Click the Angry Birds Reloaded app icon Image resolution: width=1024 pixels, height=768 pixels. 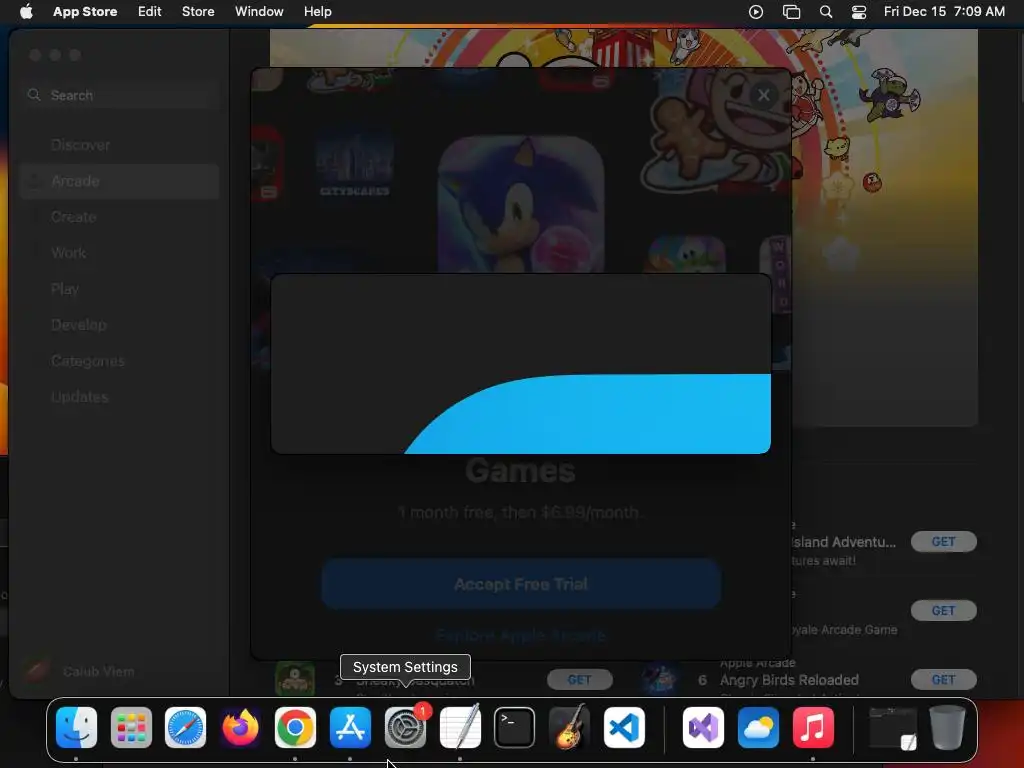tap(659, 679)
